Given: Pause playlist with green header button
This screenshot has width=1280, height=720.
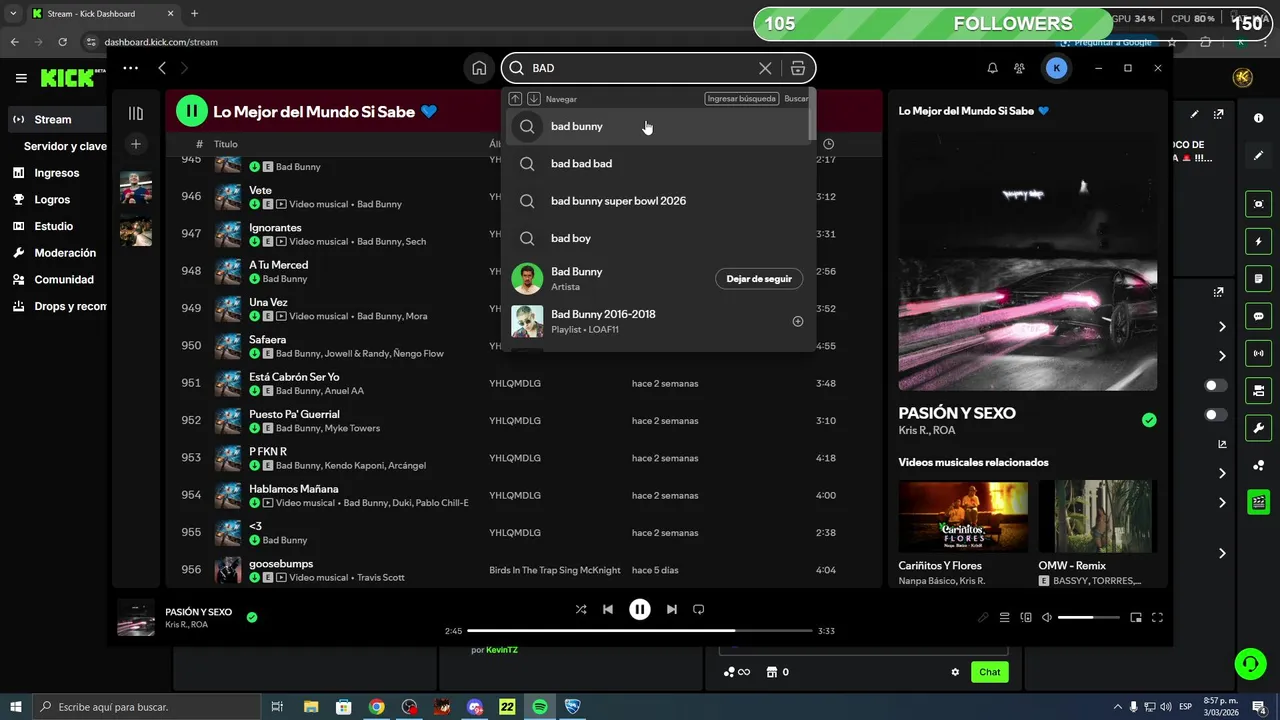Looking at the screenshot, I should click(192, 111).
